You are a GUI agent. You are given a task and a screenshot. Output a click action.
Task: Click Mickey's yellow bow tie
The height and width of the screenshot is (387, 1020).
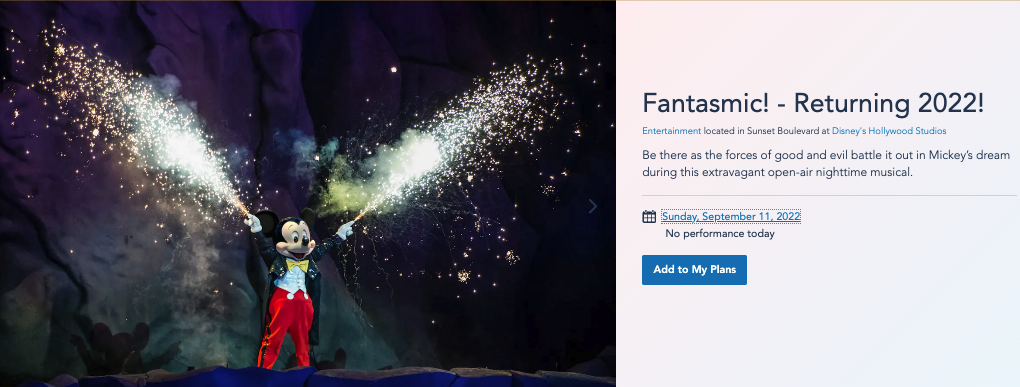pyautogui.click(x=297, y=265)
